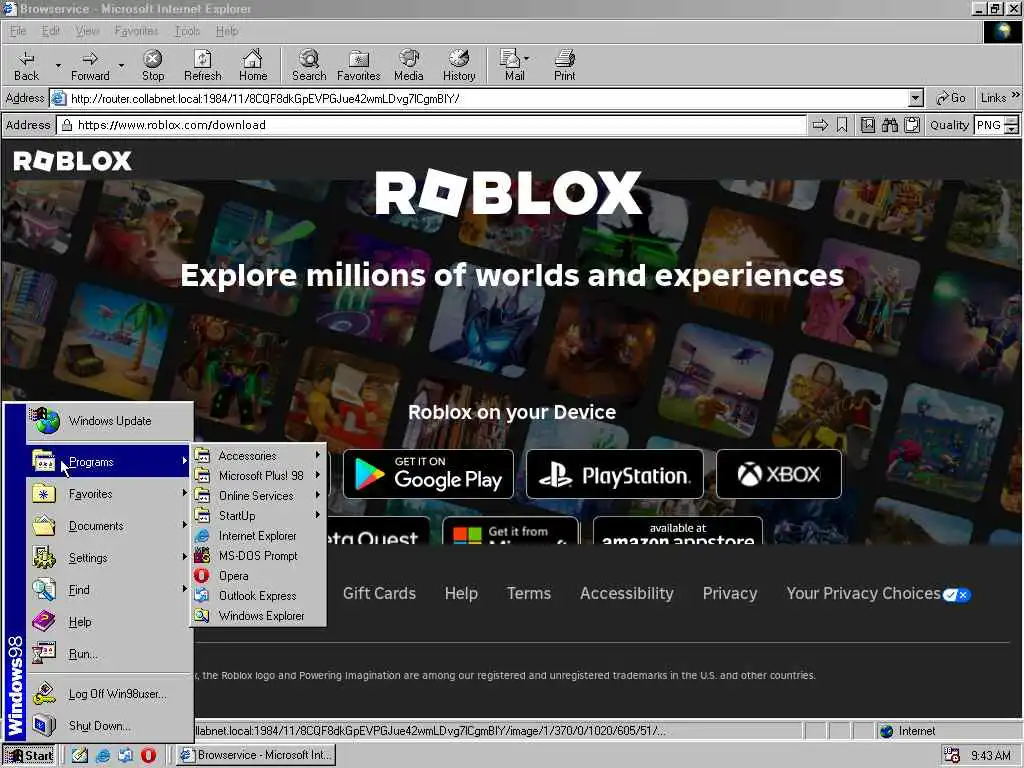Click the Mail toolbar icon
Image resolution: width=1024 pixels, height=768 pixels.
click(510, 59)
